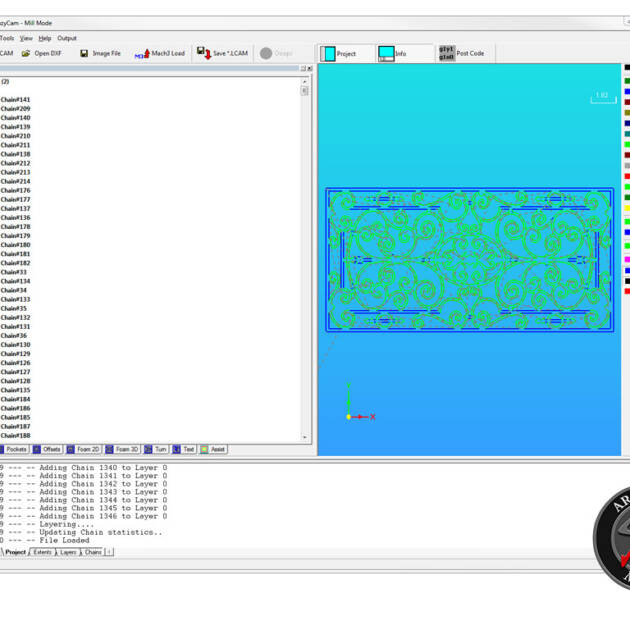
Task: Open the View menu
Action: [26, 38]
